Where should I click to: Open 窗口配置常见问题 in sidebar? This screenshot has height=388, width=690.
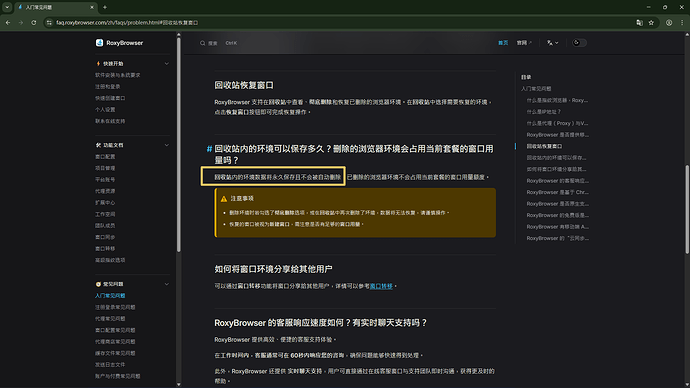pyautogui.click(x=115, y=330)
